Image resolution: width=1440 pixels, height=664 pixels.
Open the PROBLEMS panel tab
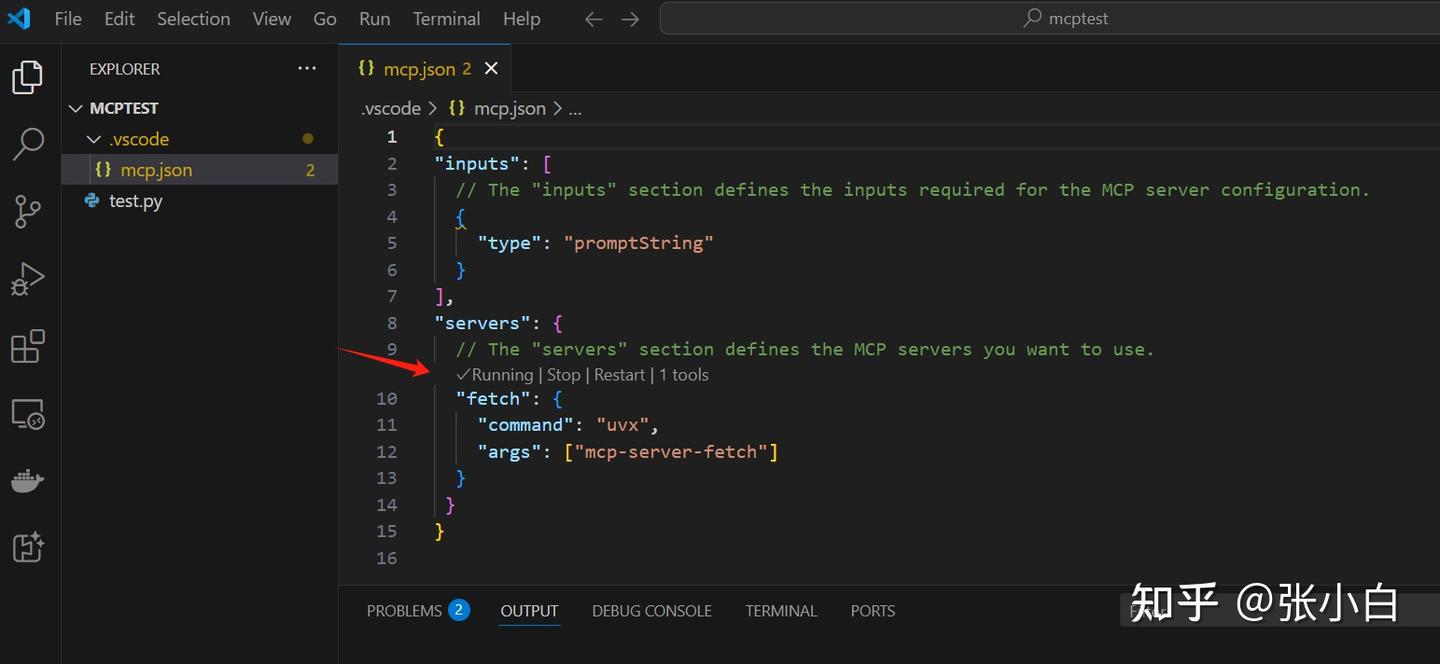point(404,611)
